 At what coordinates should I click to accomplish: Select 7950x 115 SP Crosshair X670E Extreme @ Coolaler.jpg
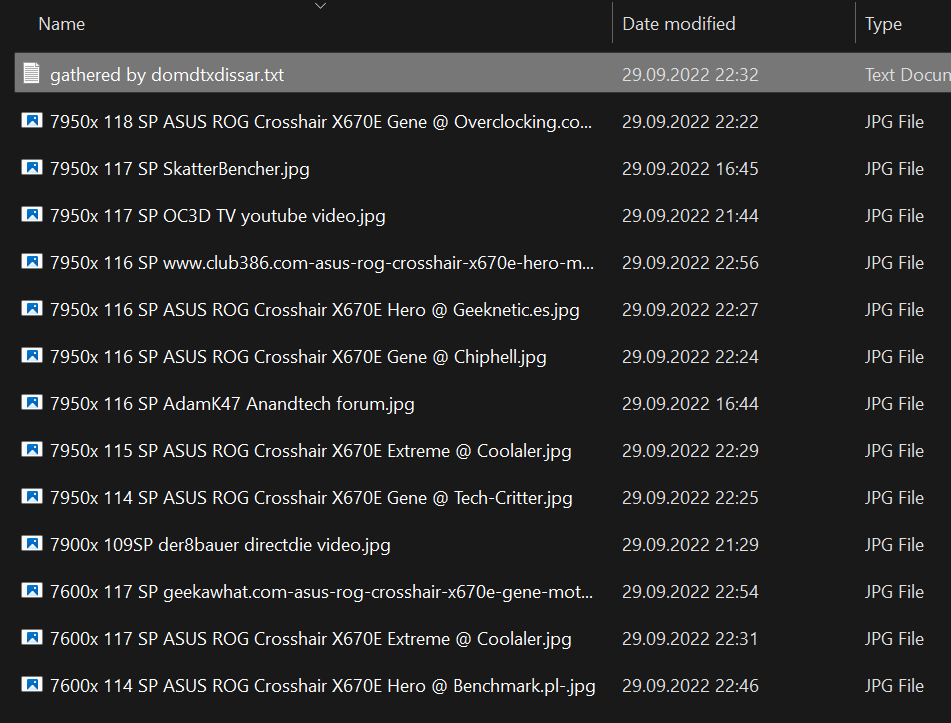coord(311,451)
